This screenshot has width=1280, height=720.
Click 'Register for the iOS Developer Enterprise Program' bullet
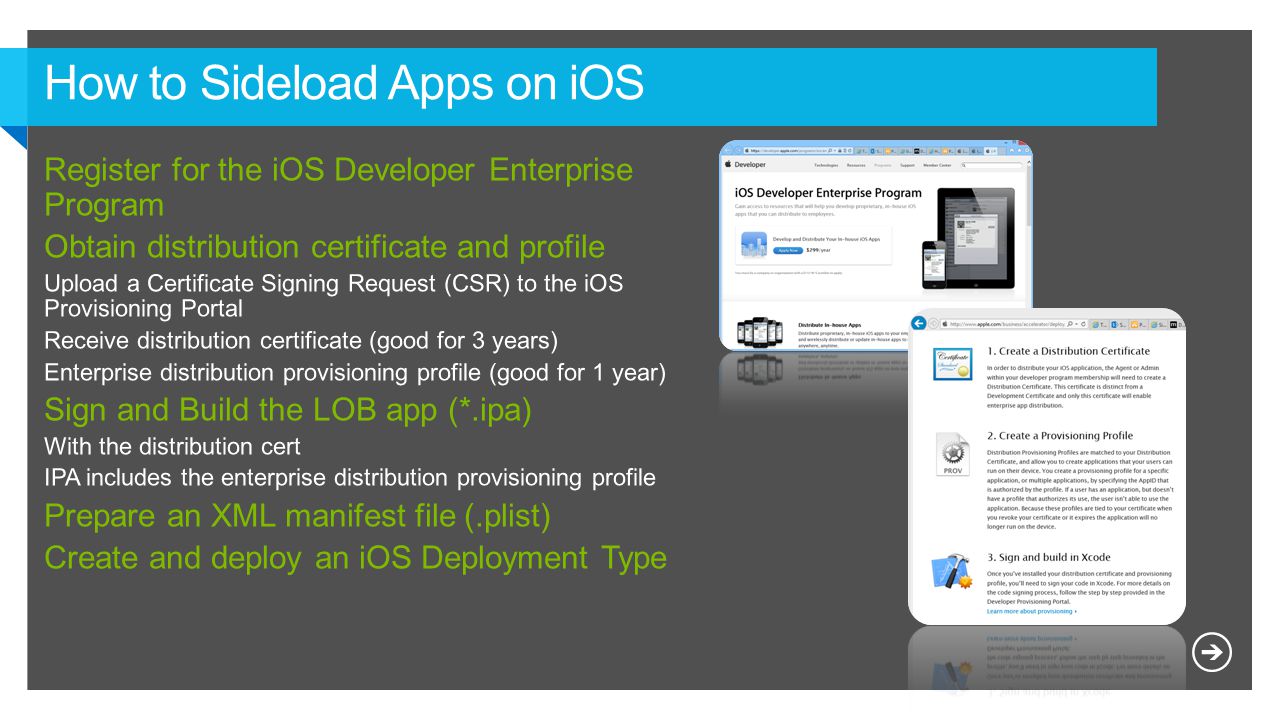coord(339,187)
